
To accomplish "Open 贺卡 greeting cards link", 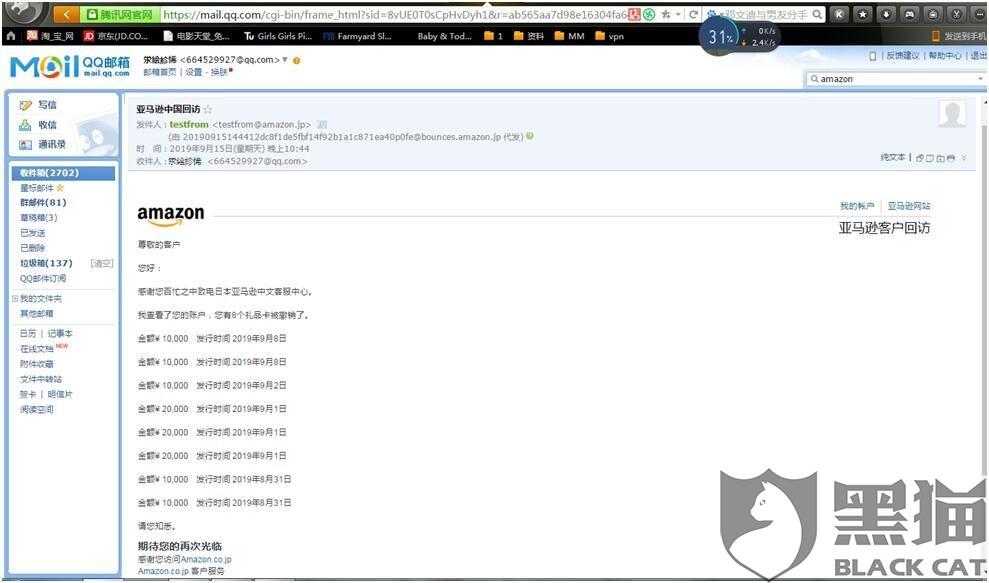I will point(28,394).
